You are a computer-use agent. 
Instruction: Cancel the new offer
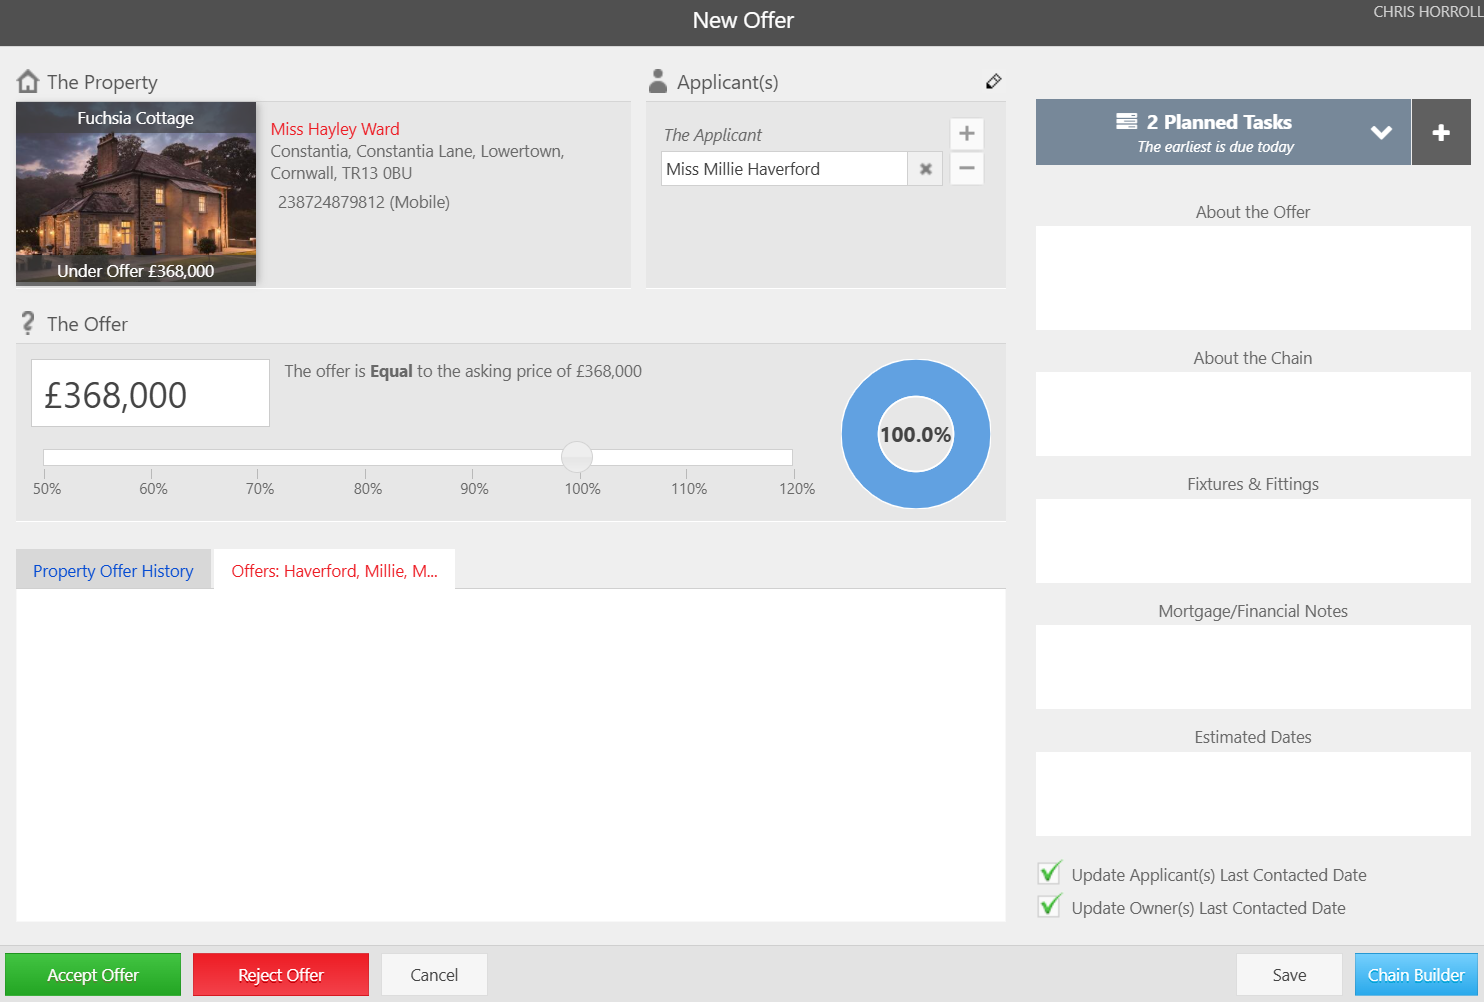pyautogui.click(x=434, y=974)
